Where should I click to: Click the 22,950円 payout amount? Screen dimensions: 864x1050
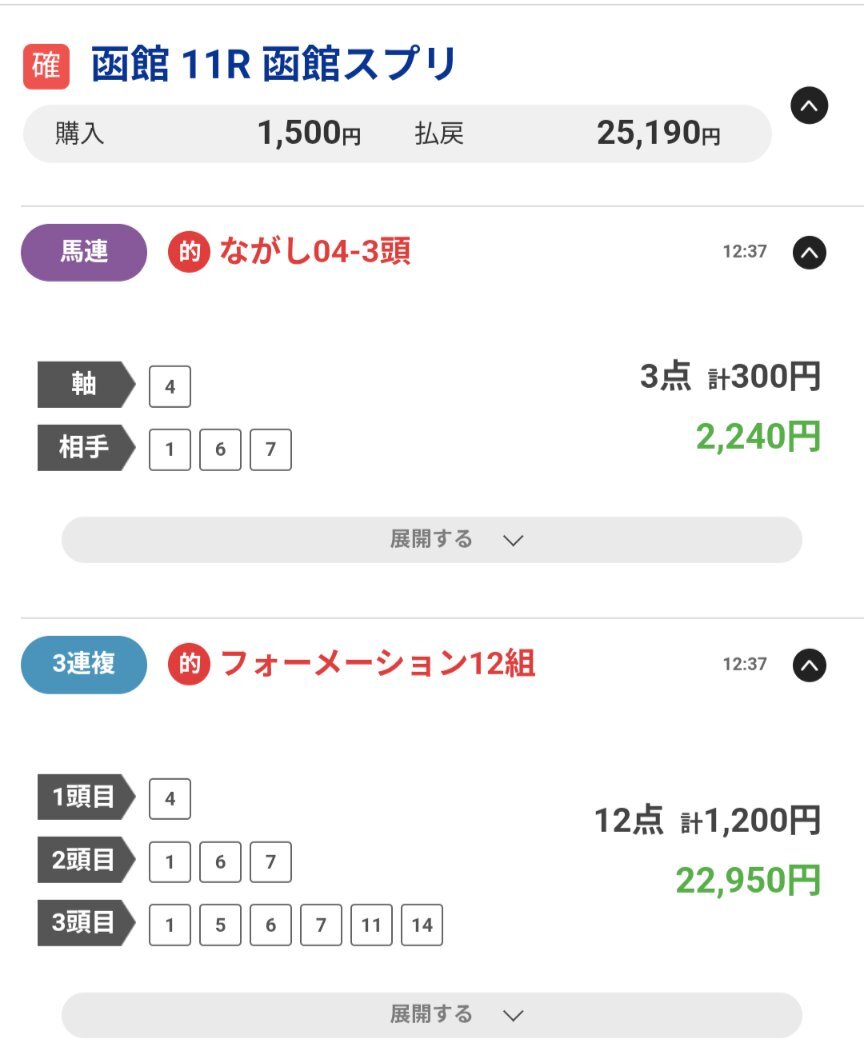(x=748, y=880)
